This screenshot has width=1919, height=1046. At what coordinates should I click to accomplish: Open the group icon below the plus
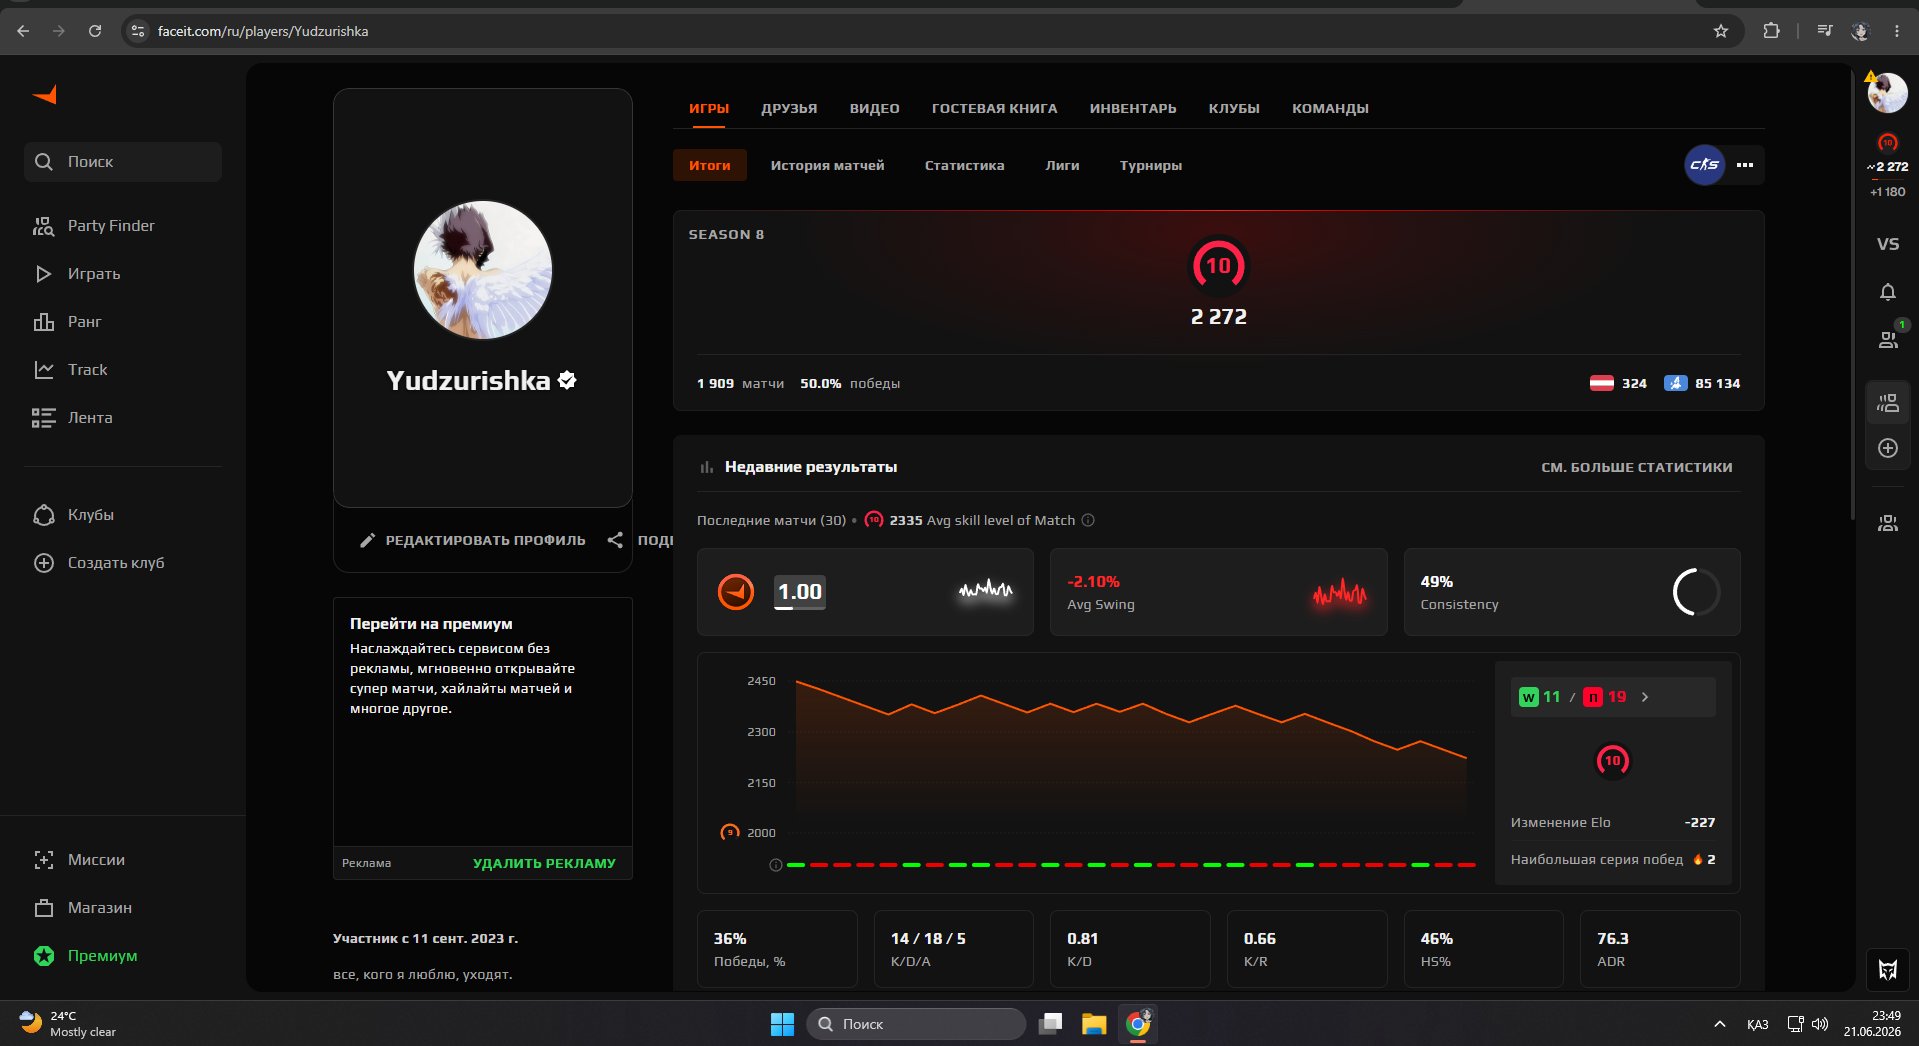click(x=1887, y=523)
